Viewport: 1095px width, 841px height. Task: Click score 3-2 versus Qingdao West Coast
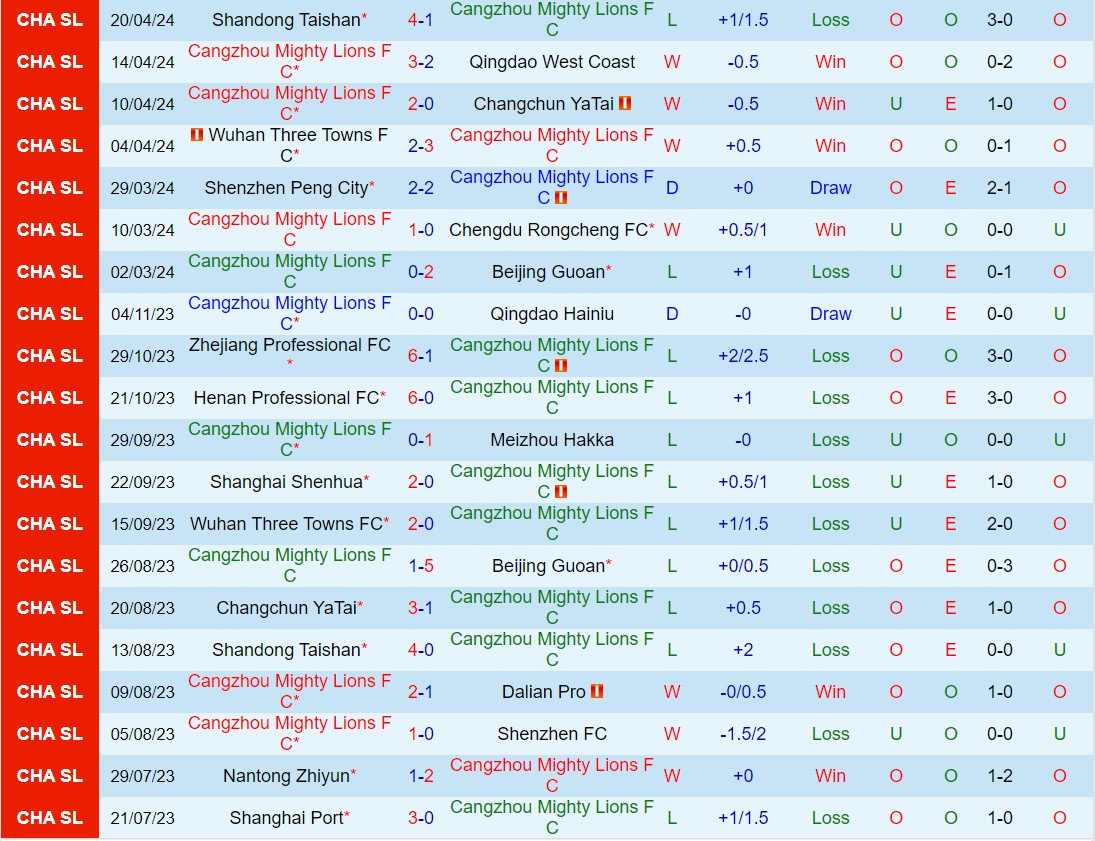tap(420, 62)
